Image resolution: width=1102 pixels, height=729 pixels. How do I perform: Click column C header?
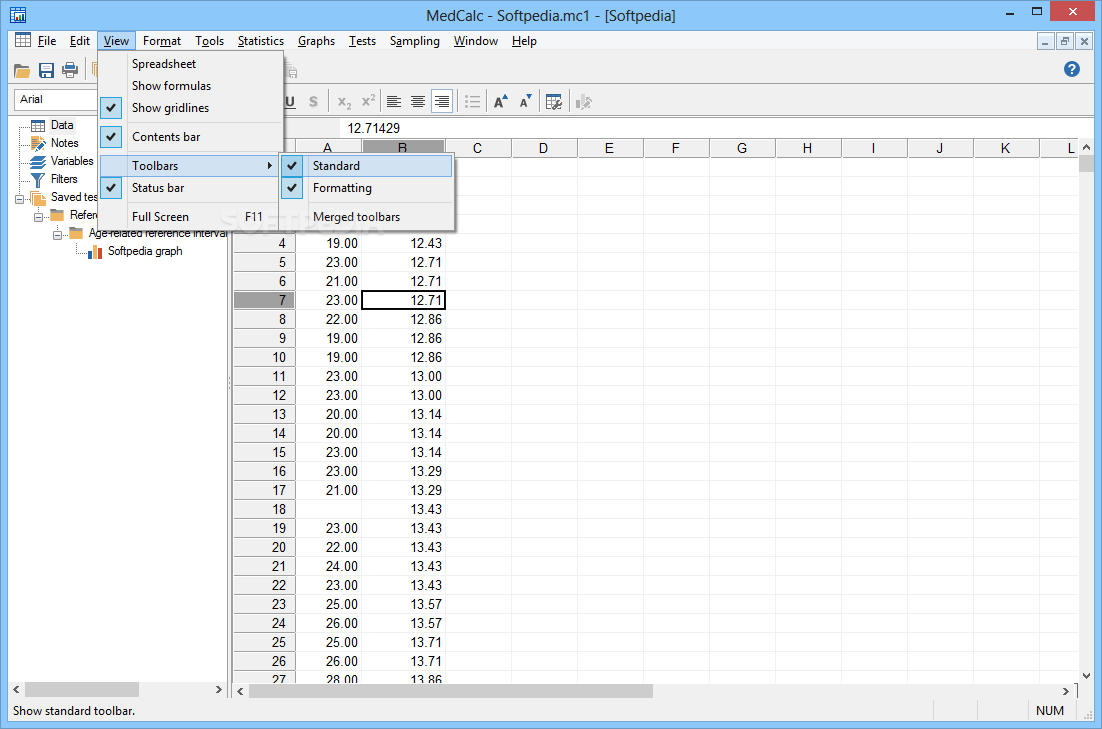coord(478,148)
